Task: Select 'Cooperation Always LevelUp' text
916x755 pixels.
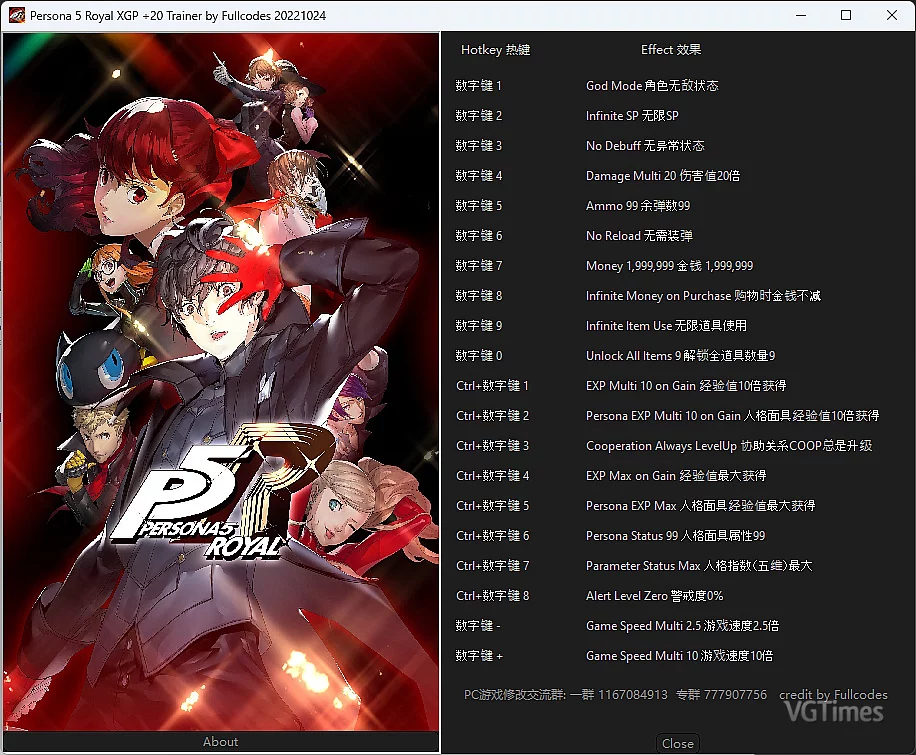Action: click(729, 446)
